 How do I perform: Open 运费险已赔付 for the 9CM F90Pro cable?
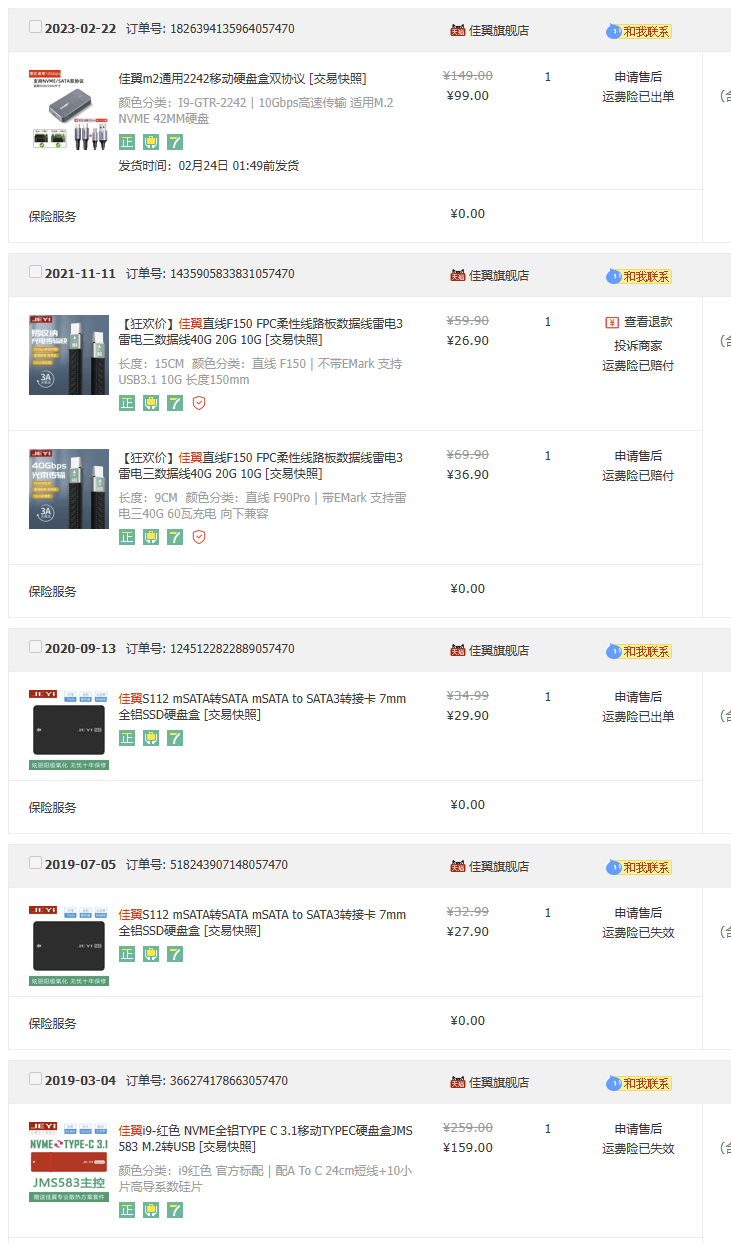click(x=638, y=476)
